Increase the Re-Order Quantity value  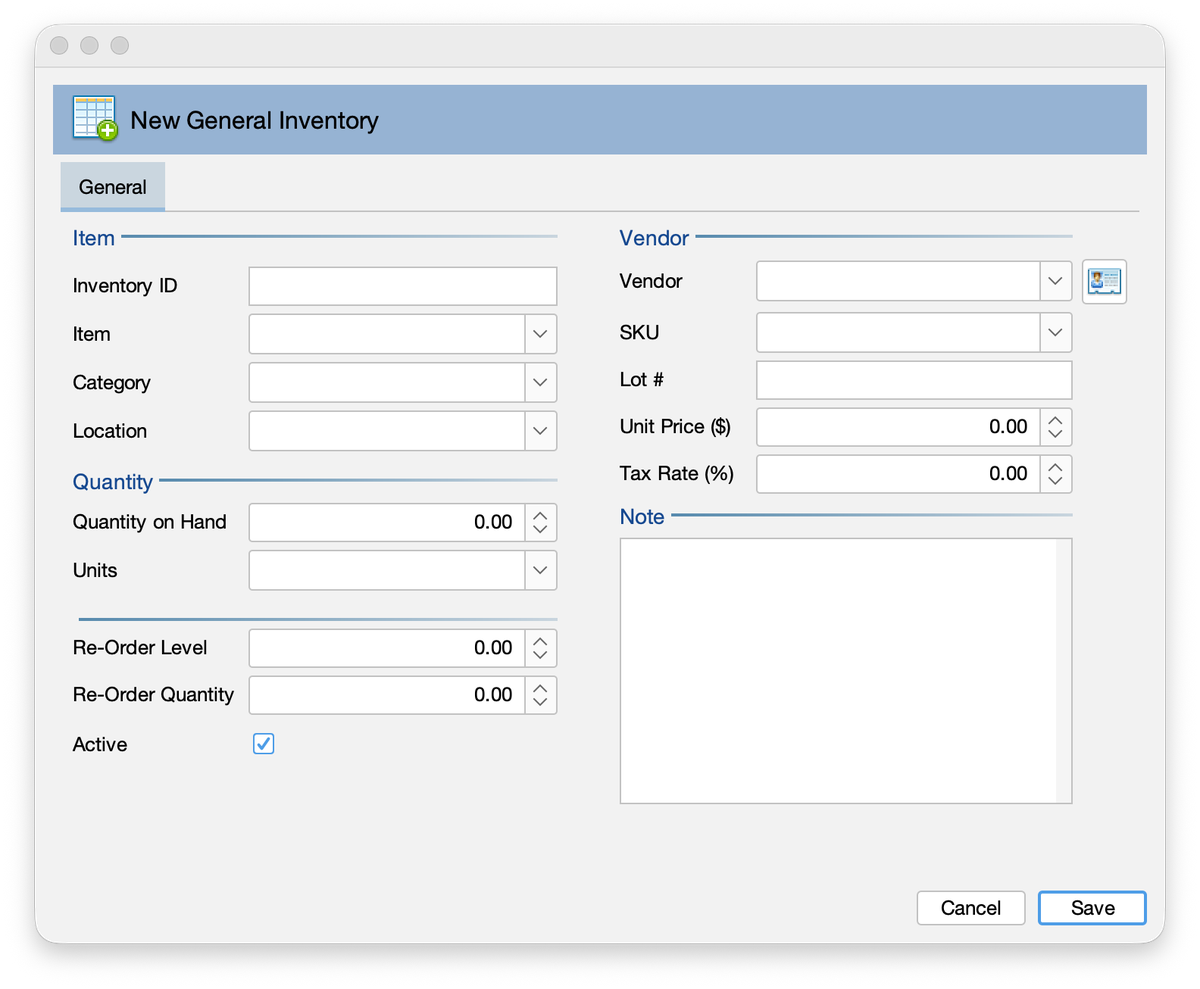pos(540,687)
